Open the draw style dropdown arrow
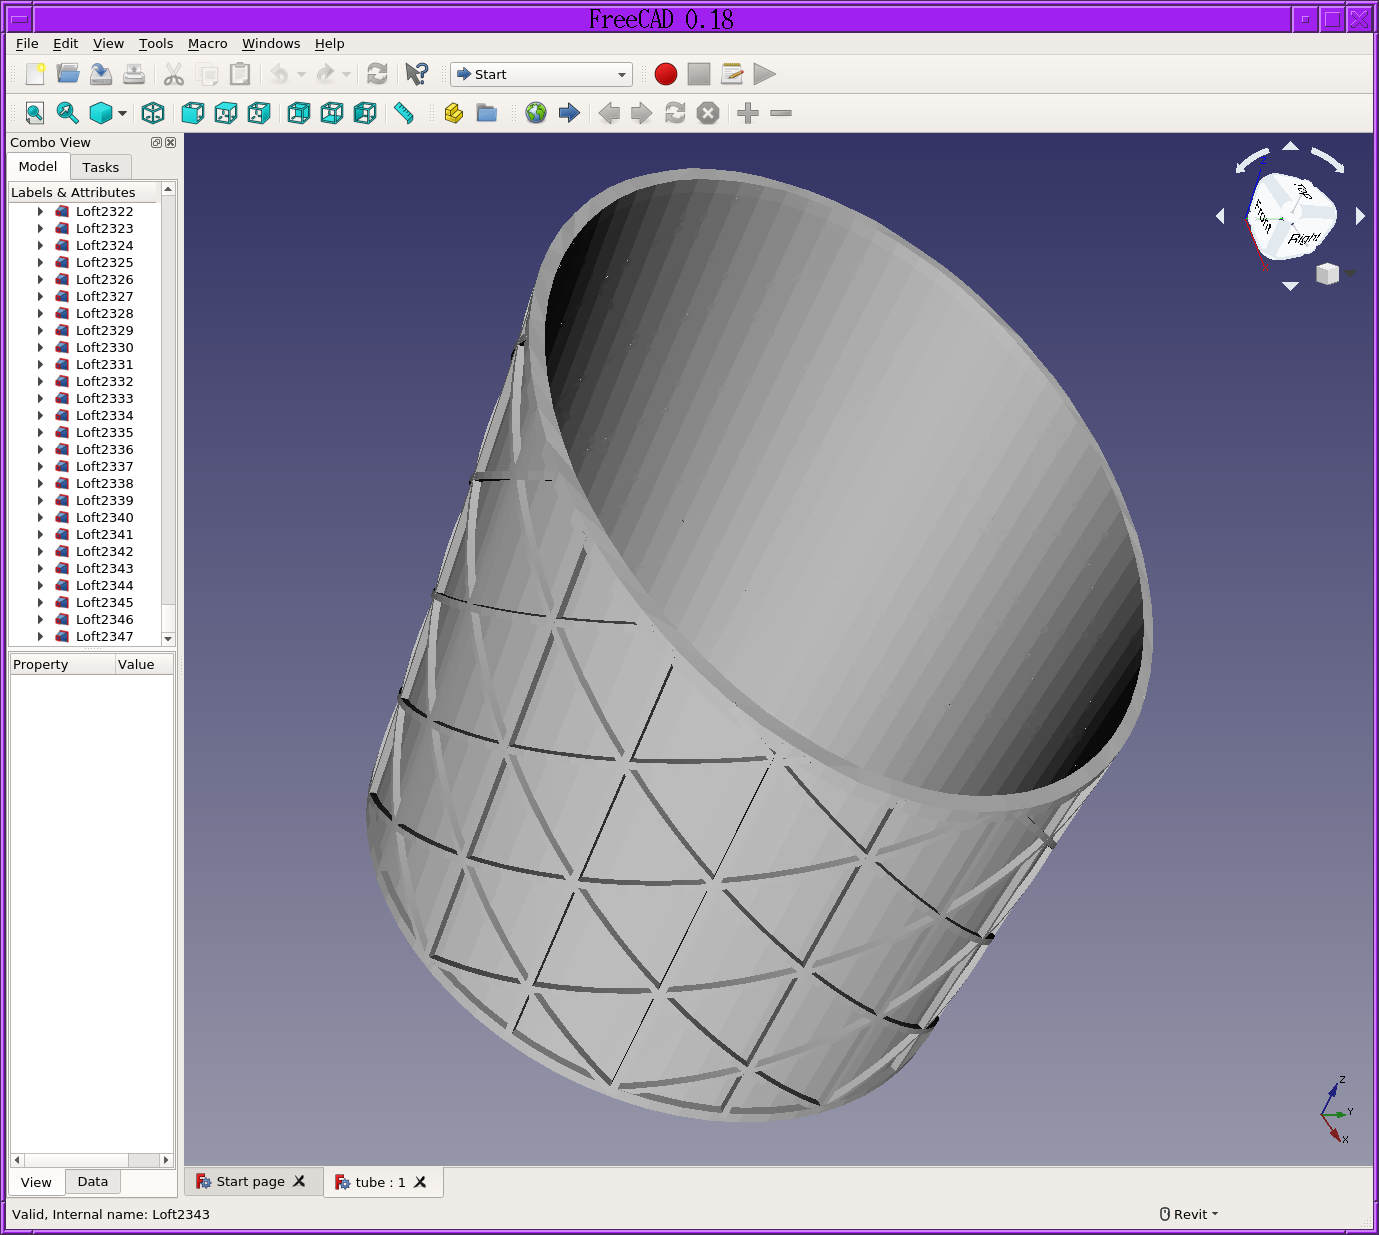Image resolution: width=1379 pixels, height=1235 pixels. (123, 114)
